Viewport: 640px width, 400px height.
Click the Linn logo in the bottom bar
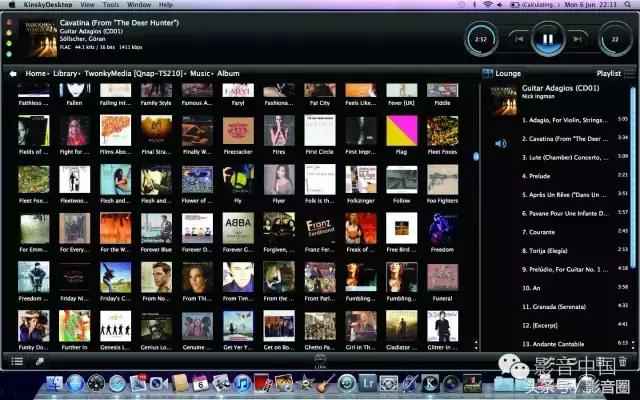click(320, 361)
